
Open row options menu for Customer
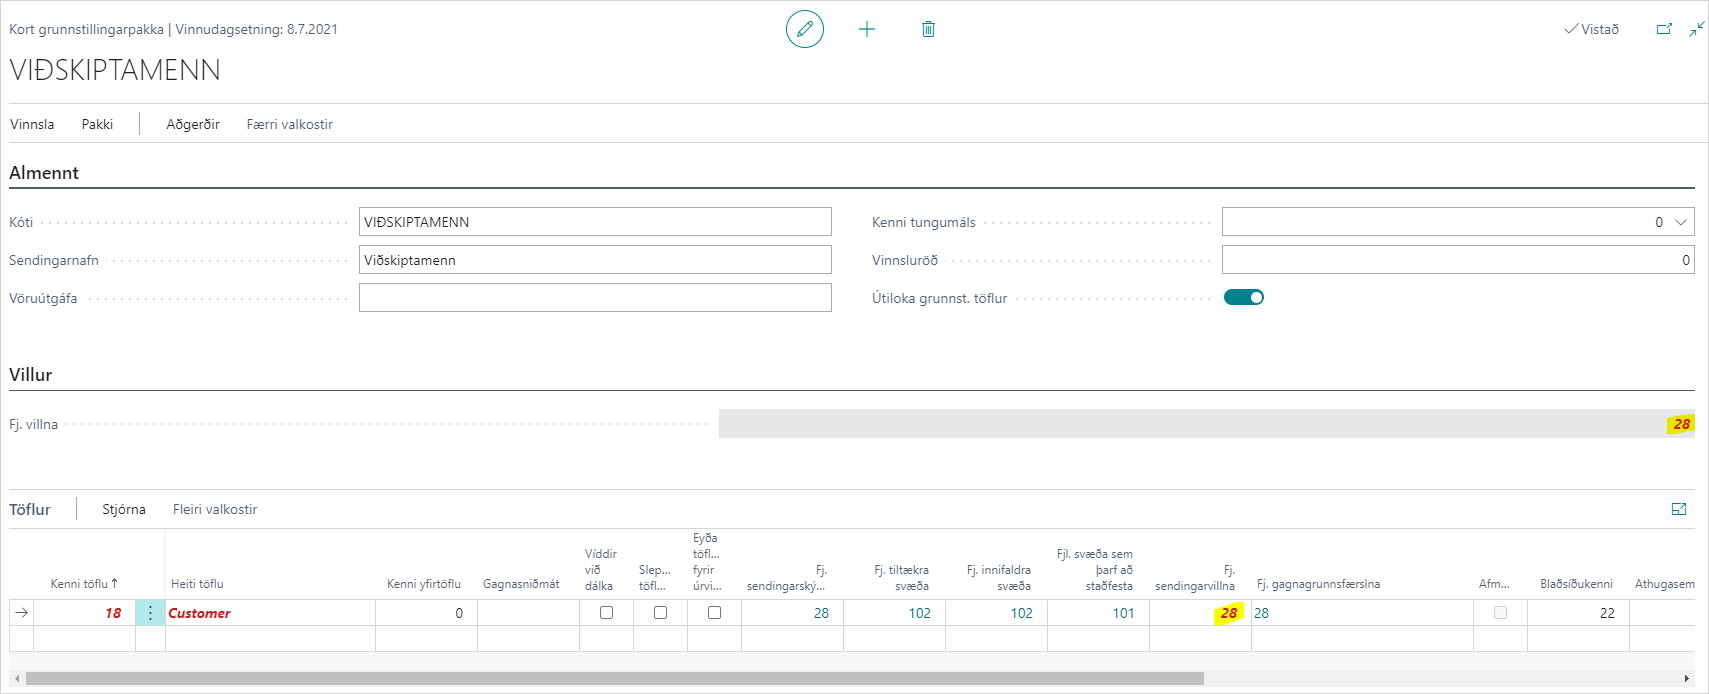[150, 613]
